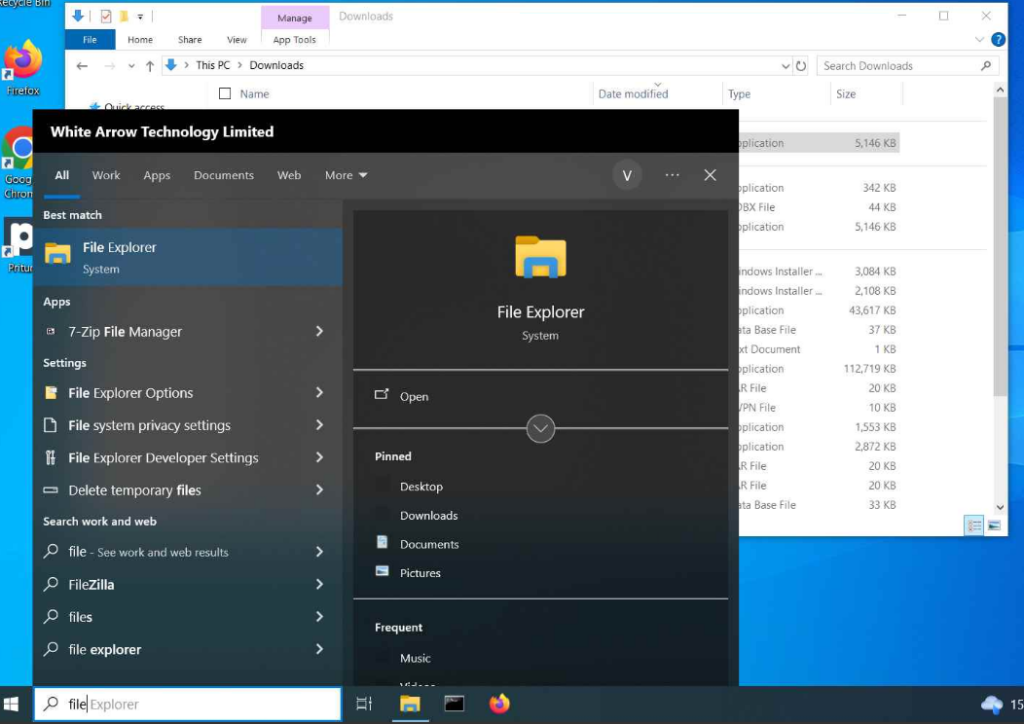Viewport: 1024px width, 724px height.
Task: Open the recent locations dropdown beside Forward
Action: click(x=131, y=65)
